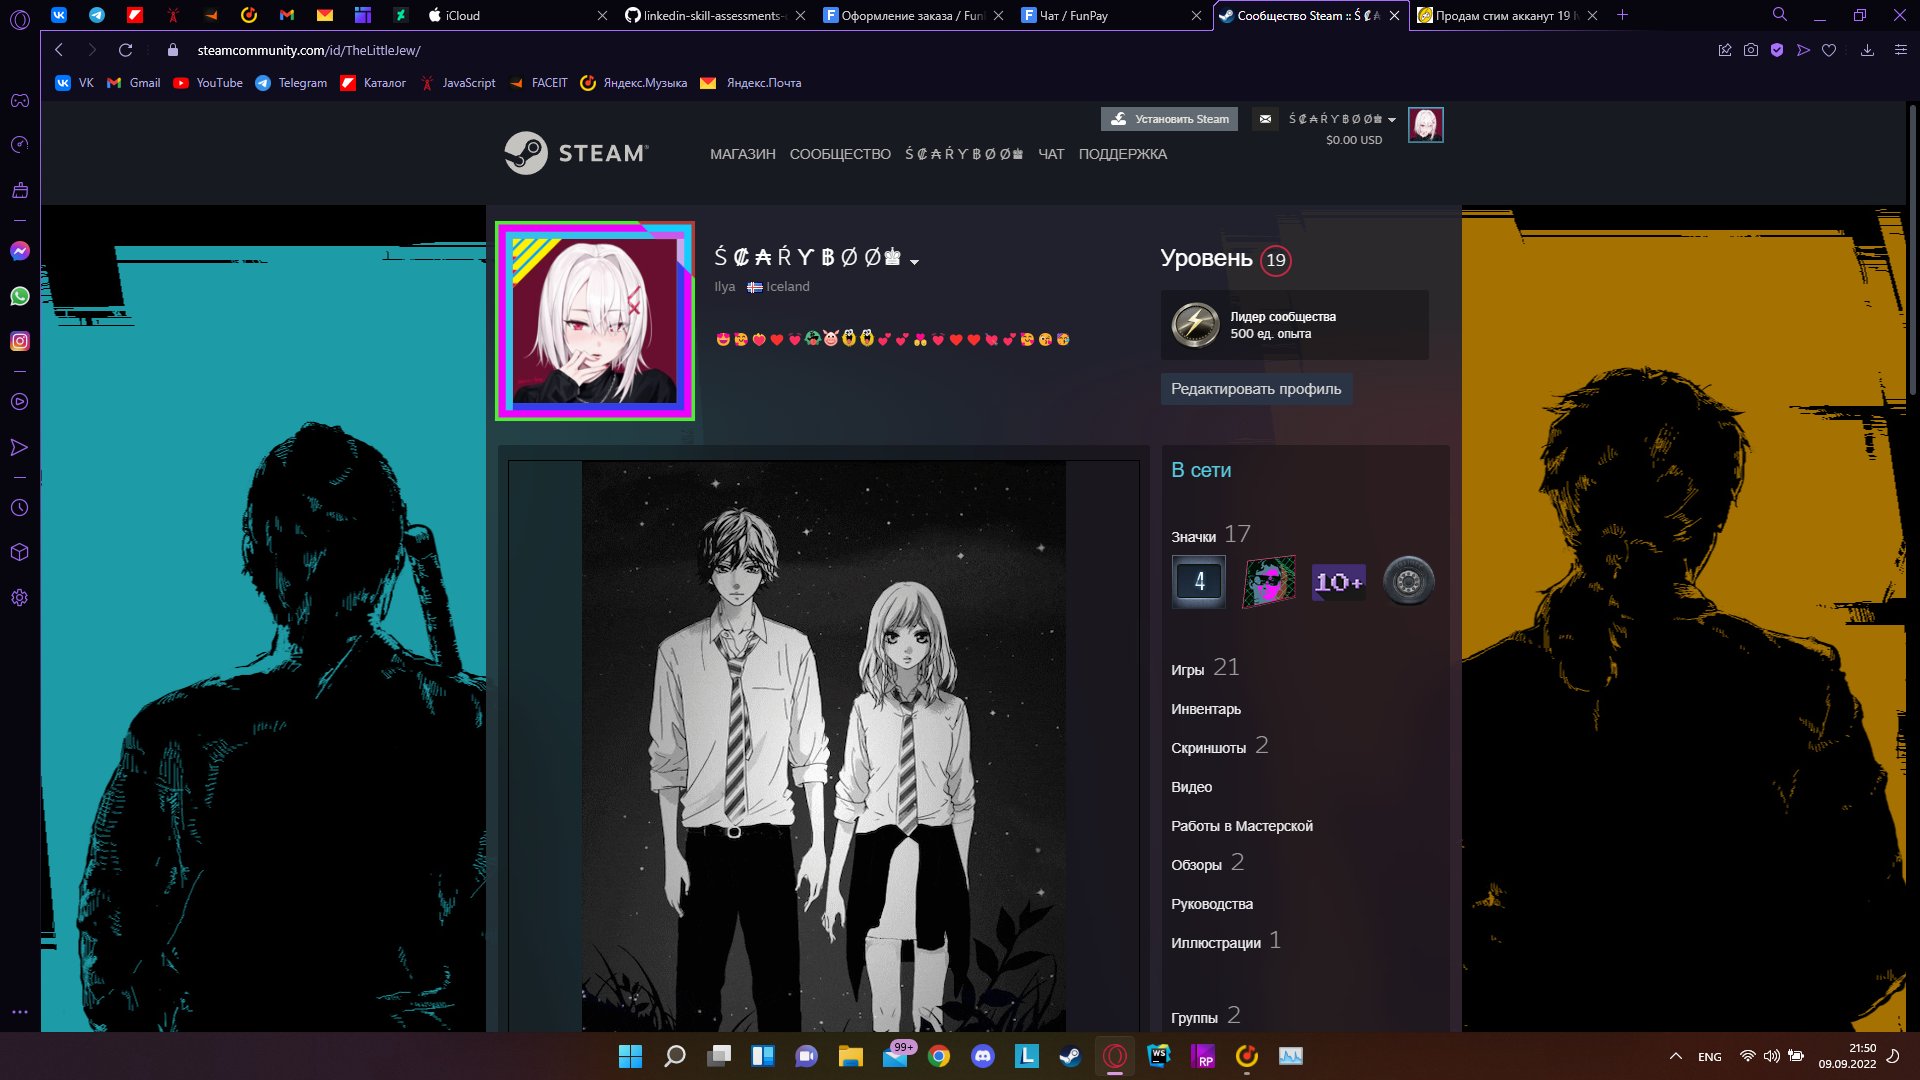Open the МАГАЗИН menu
Viewport: 1920px width, 1080px height.
pyautogui.click(x=743, y=154)
